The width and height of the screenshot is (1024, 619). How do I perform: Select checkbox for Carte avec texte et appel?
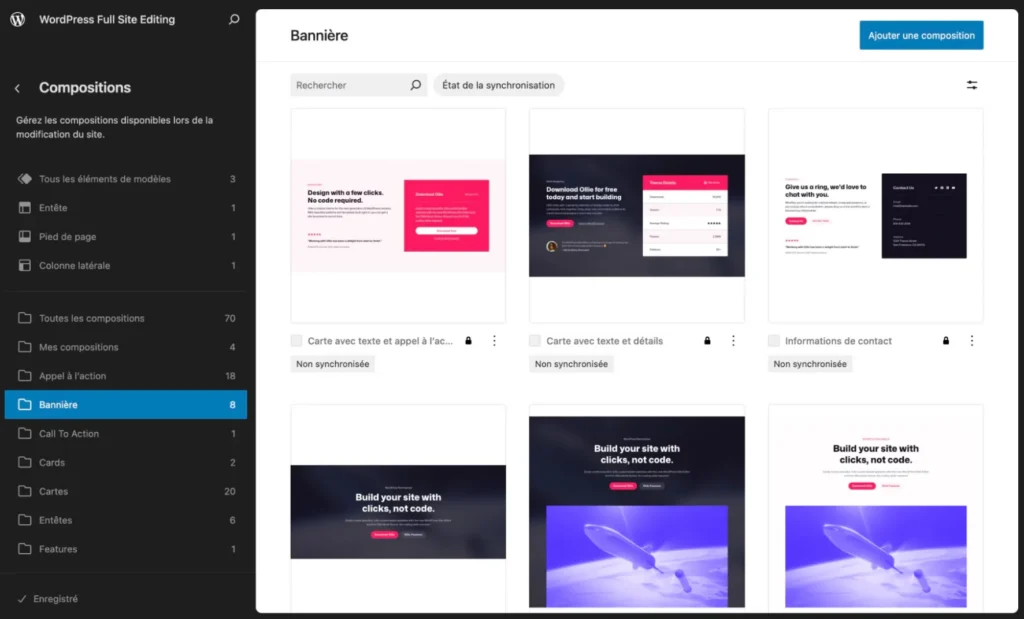coord(296,341)
